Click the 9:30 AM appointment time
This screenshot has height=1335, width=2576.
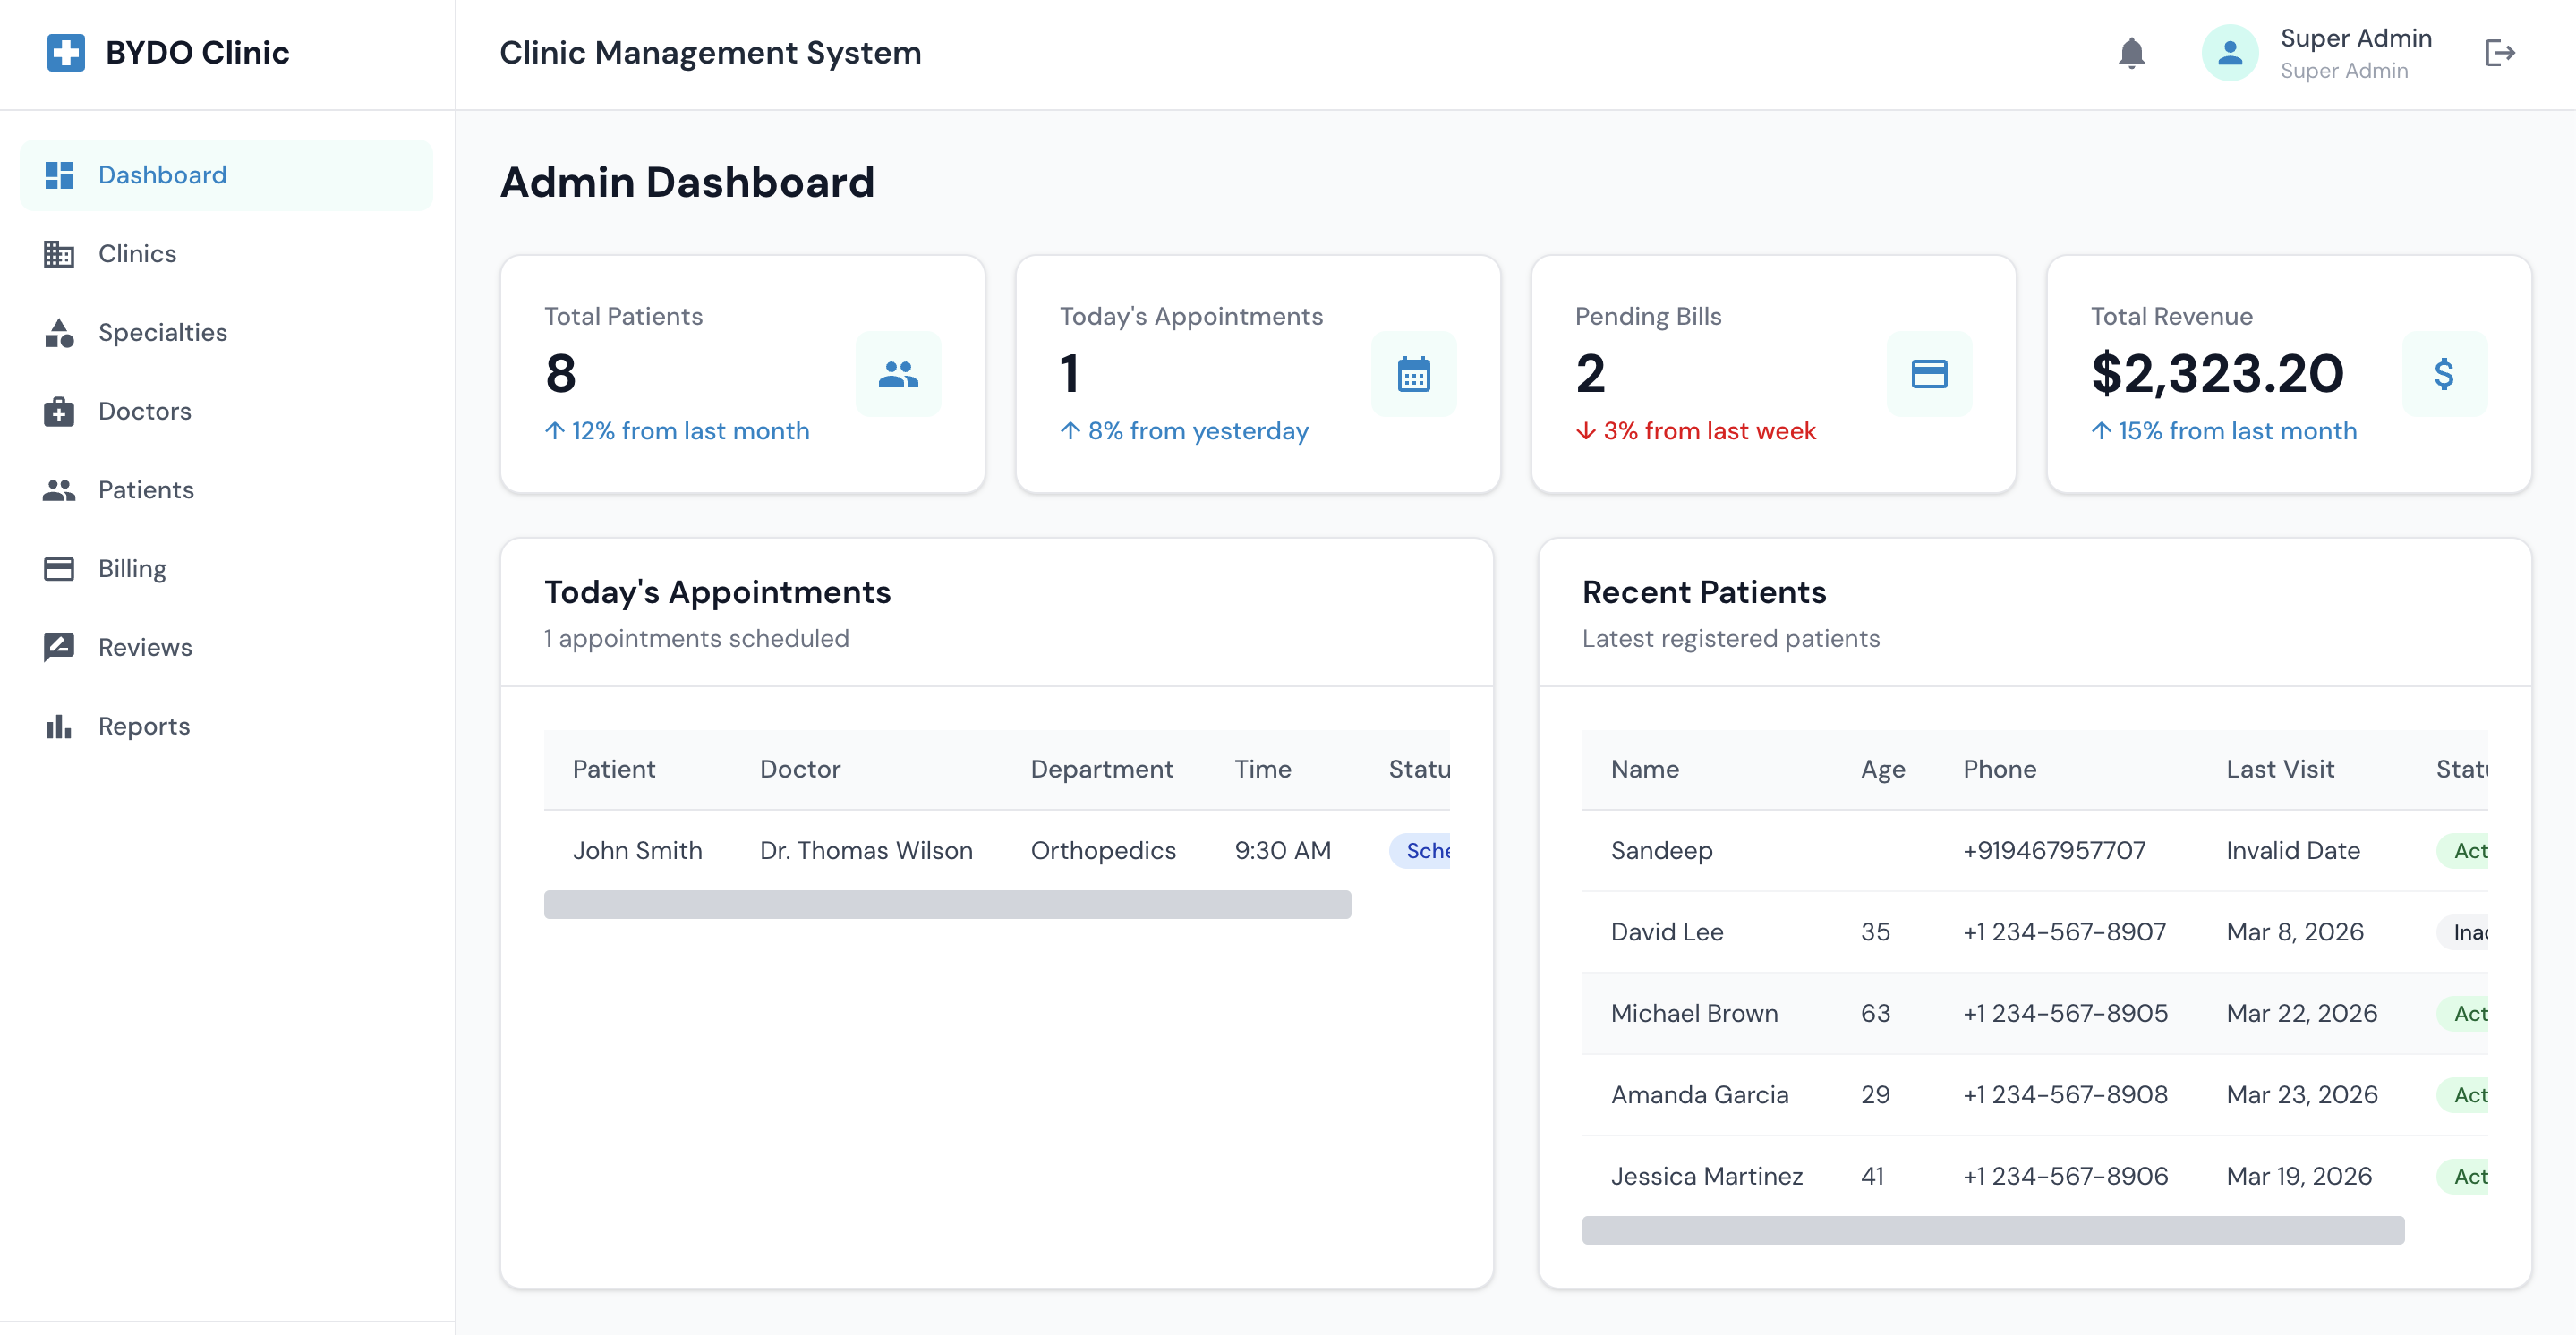click(1282, 851)
